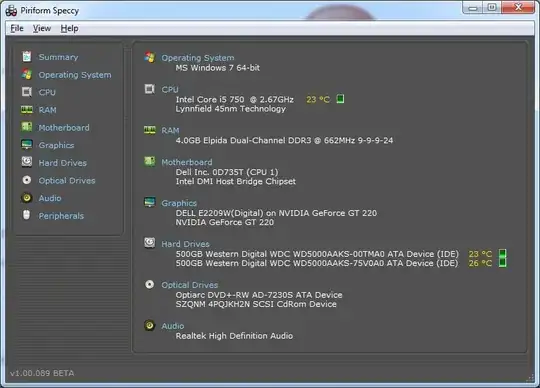The image size is (540, 388).
Task: Click the Operating System heading link in summary
Action: tap(198, 58)
